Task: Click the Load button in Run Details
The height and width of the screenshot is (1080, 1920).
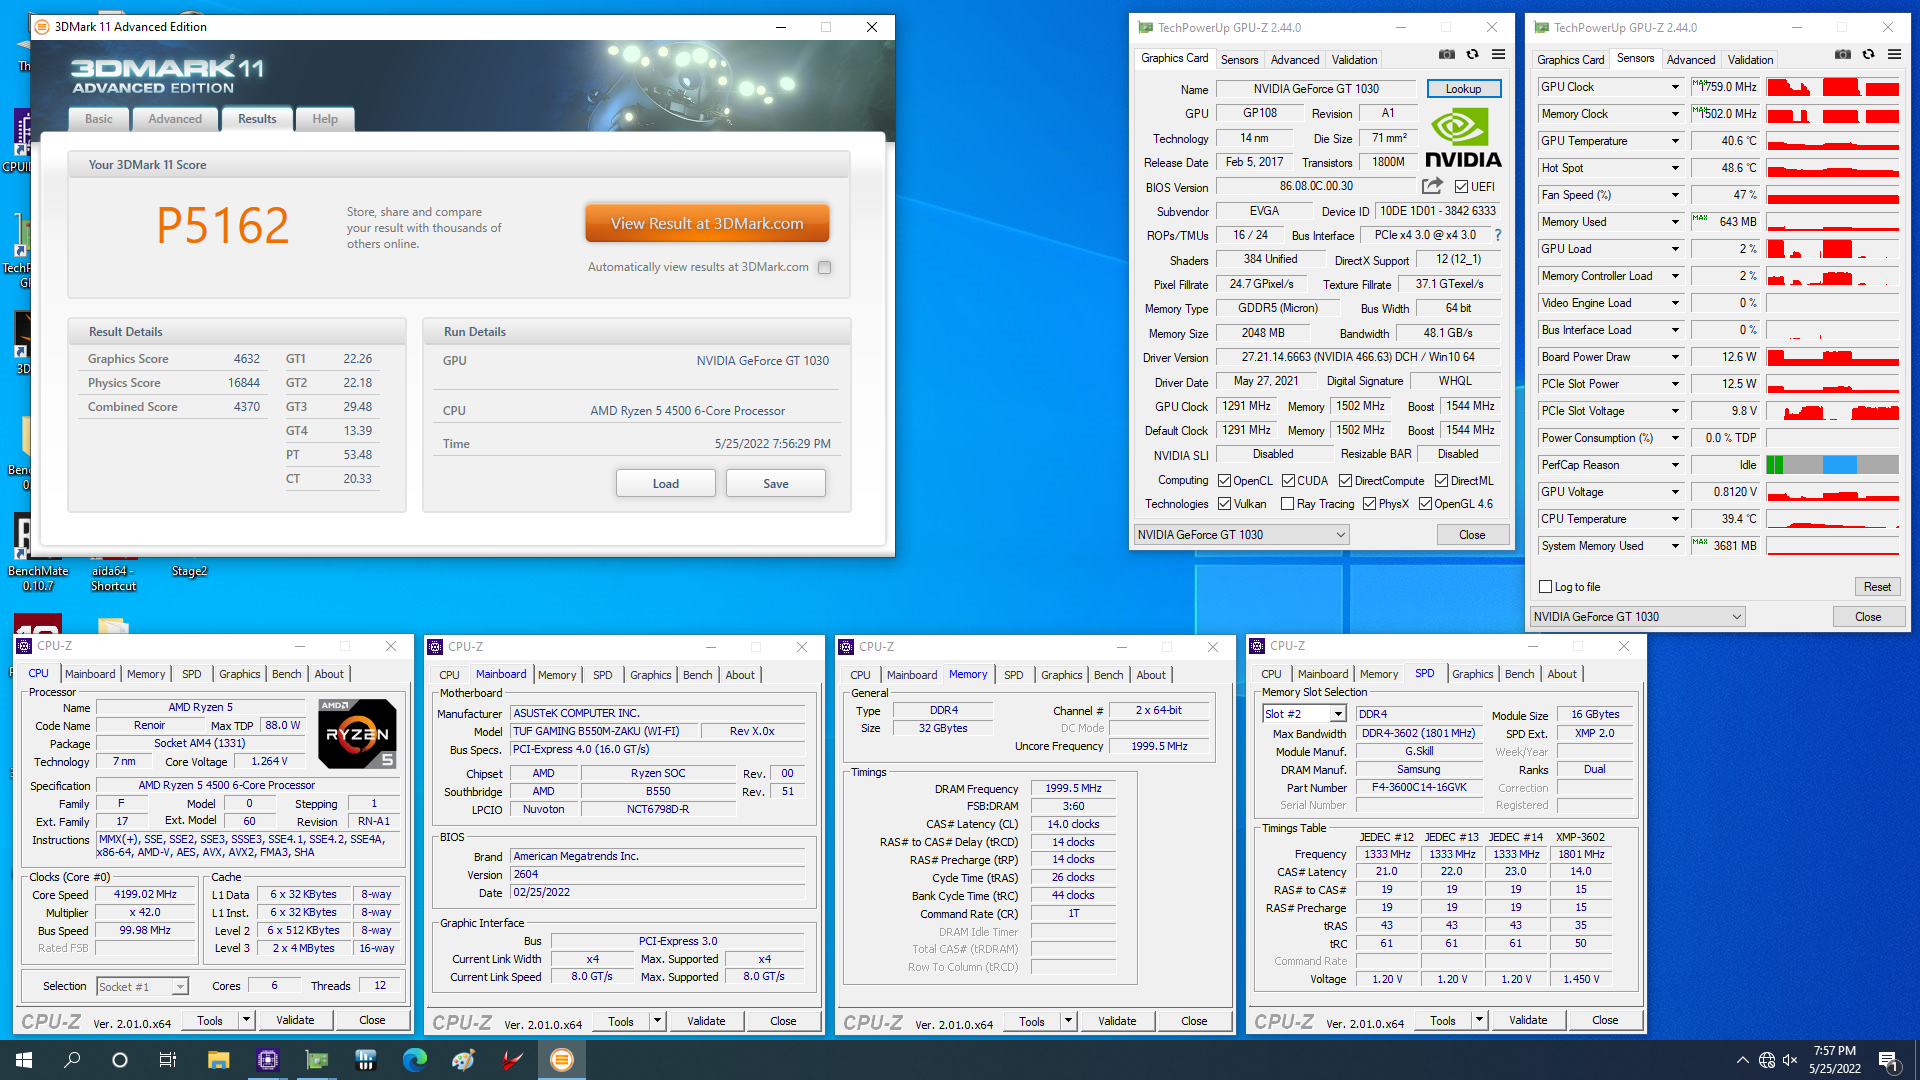Action: tap(665, 484)
